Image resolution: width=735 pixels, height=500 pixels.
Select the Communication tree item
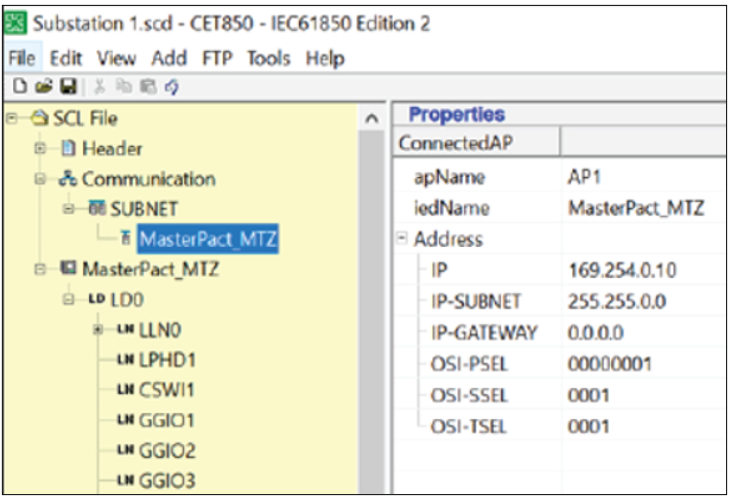click(149, 179)
